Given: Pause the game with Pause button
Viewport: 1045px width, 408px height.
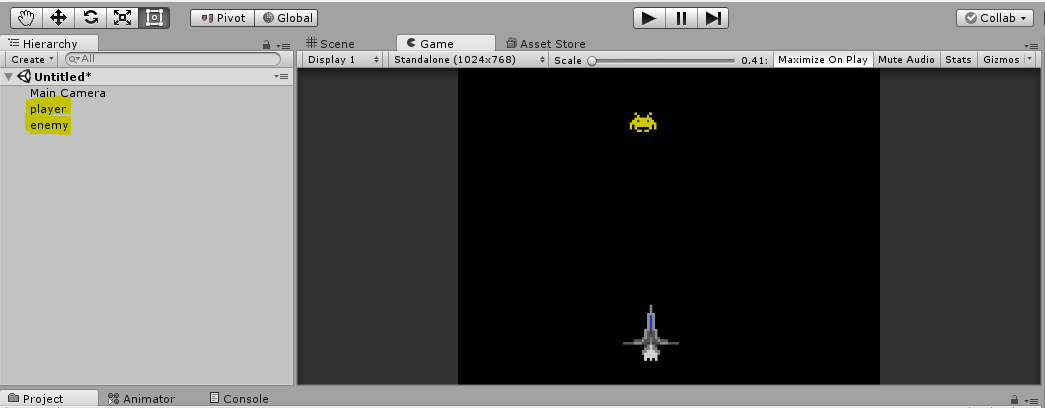Looking at the screenshot, I should coord(680,18).
